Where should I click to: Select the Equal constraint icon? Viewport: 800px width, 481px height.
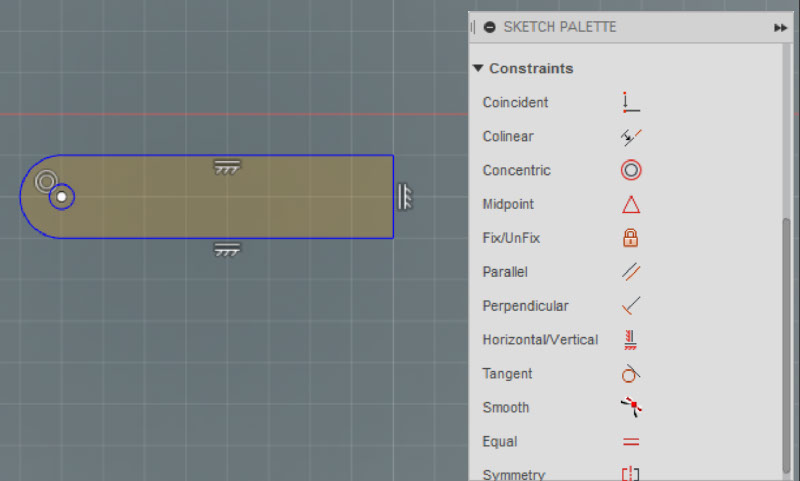[x=631, y=442]
